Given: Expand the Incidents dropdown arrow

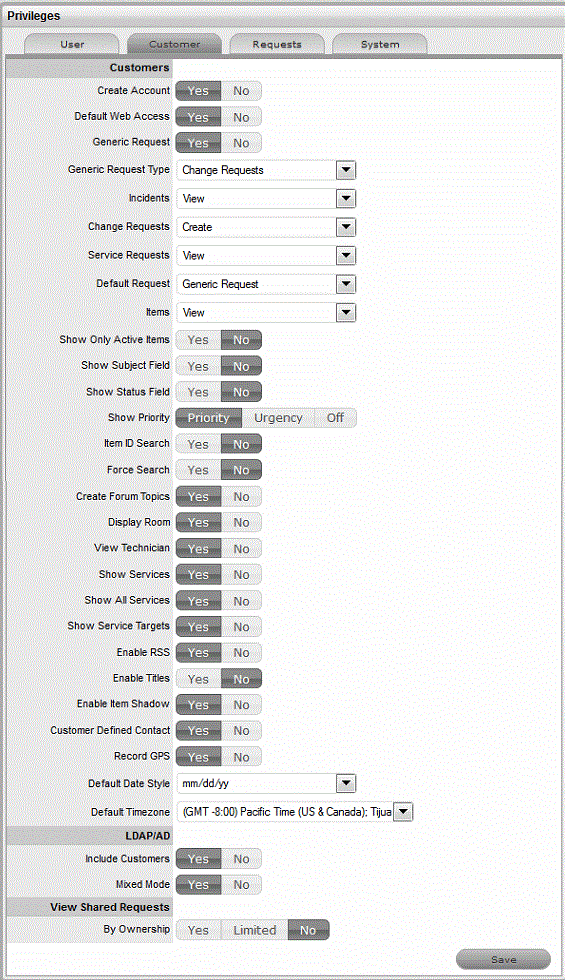Looking at the screenshot, I should [346, 199].
